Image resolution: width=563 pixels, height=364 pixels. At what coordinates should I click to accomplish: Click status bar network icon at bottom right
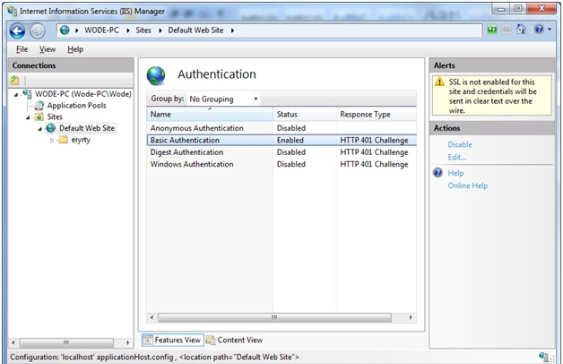(x=545, y=357)
